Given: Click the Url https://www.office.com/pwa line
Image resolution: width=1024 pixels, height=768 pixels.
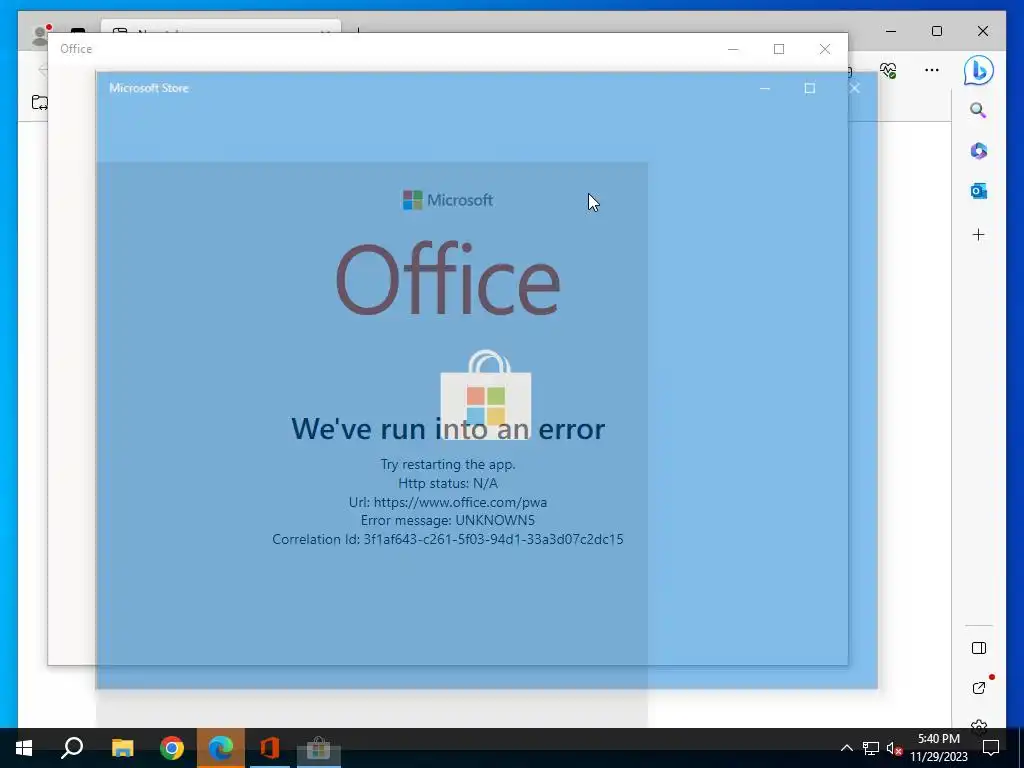Looking at the screenshot, I should (448, 502).
